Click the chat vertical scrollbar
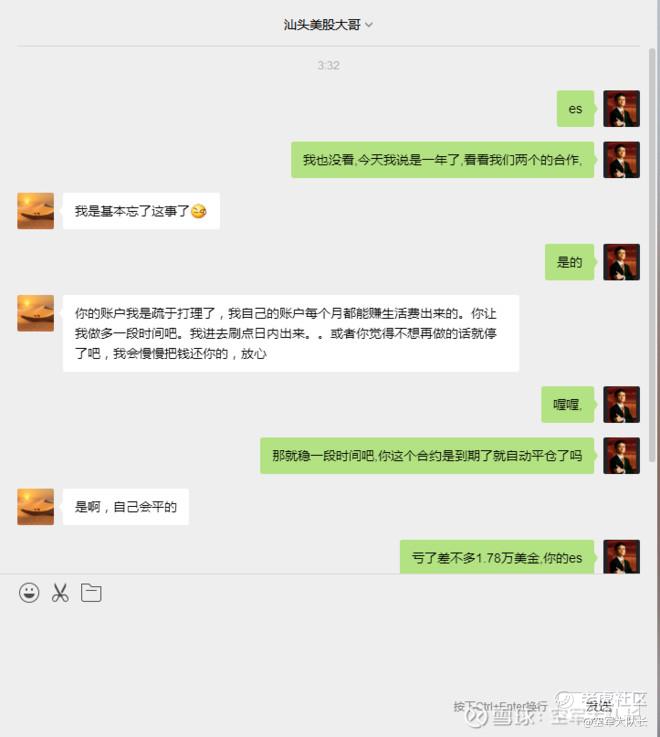 [x=652, y=254]
